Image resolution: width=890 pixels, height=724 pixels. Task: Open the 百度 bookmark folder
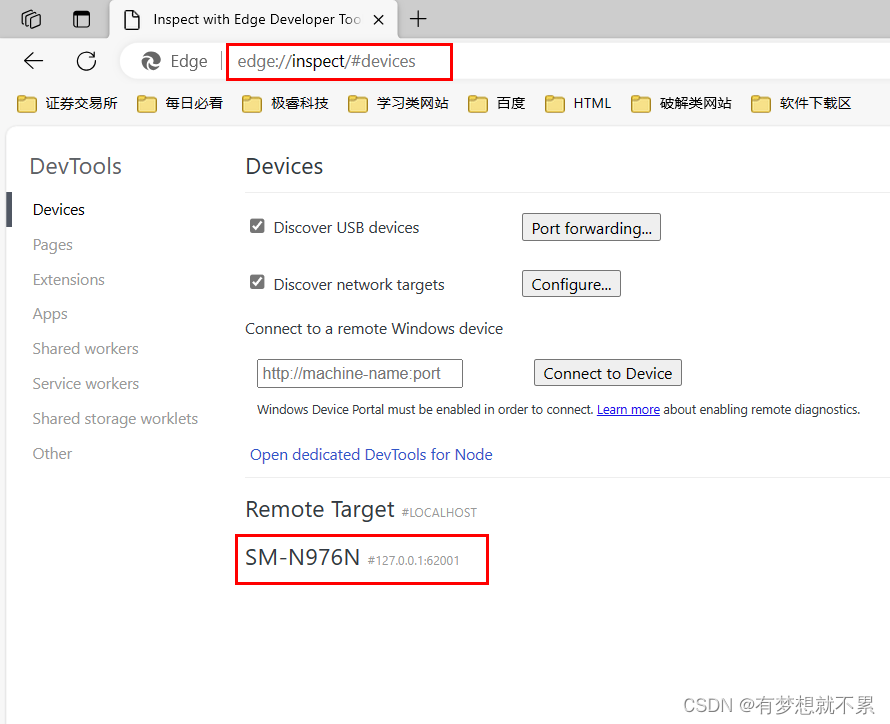coord(497,103)
